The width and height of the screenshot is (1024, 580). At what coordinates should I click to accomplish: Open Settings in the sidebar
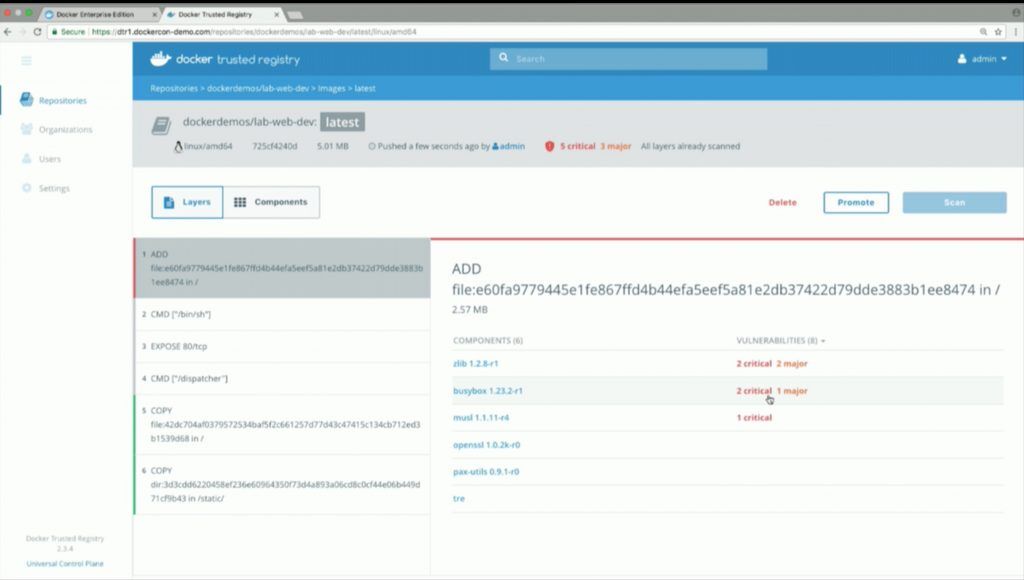54,188
